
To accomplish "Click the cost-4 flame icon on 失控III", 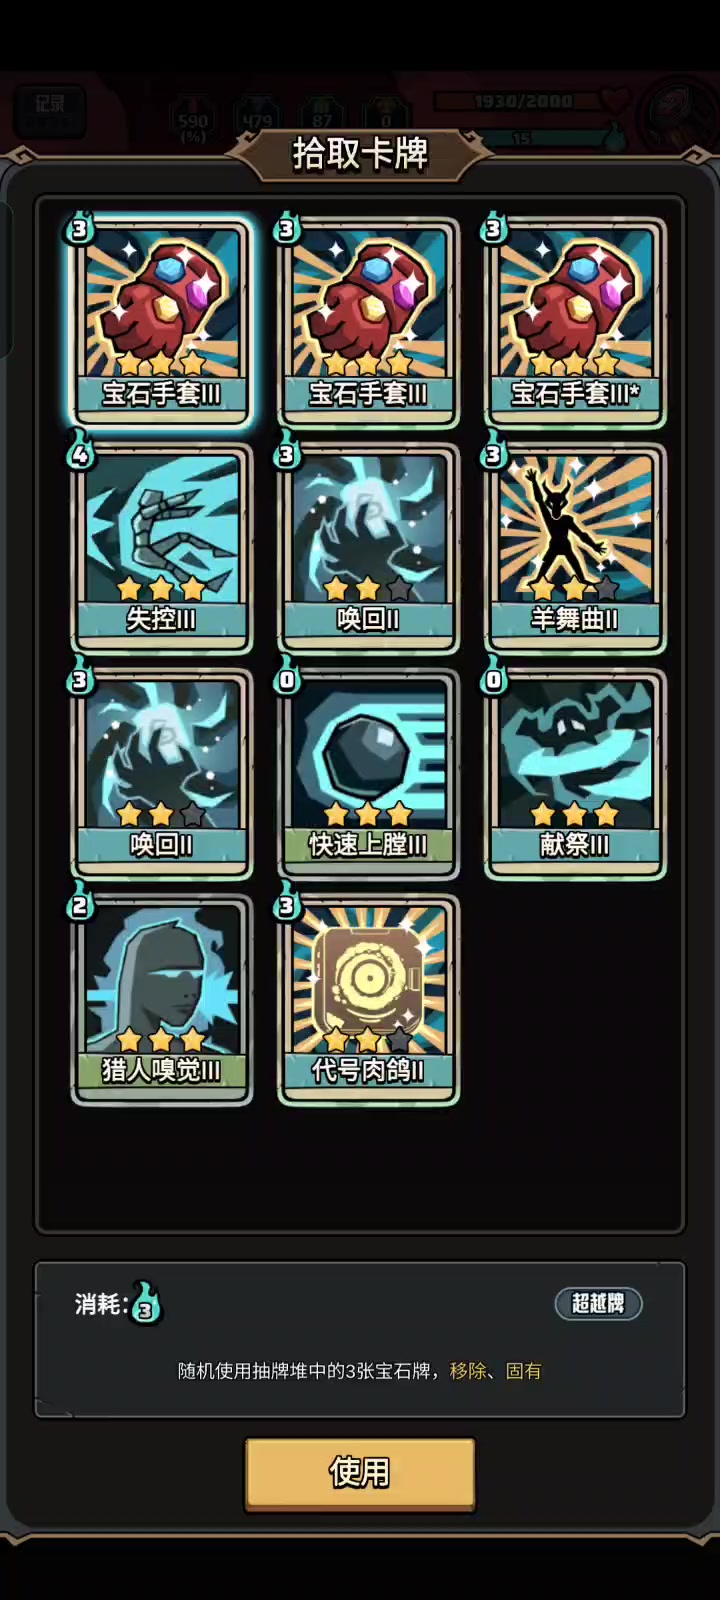I will tap(80, 452).
